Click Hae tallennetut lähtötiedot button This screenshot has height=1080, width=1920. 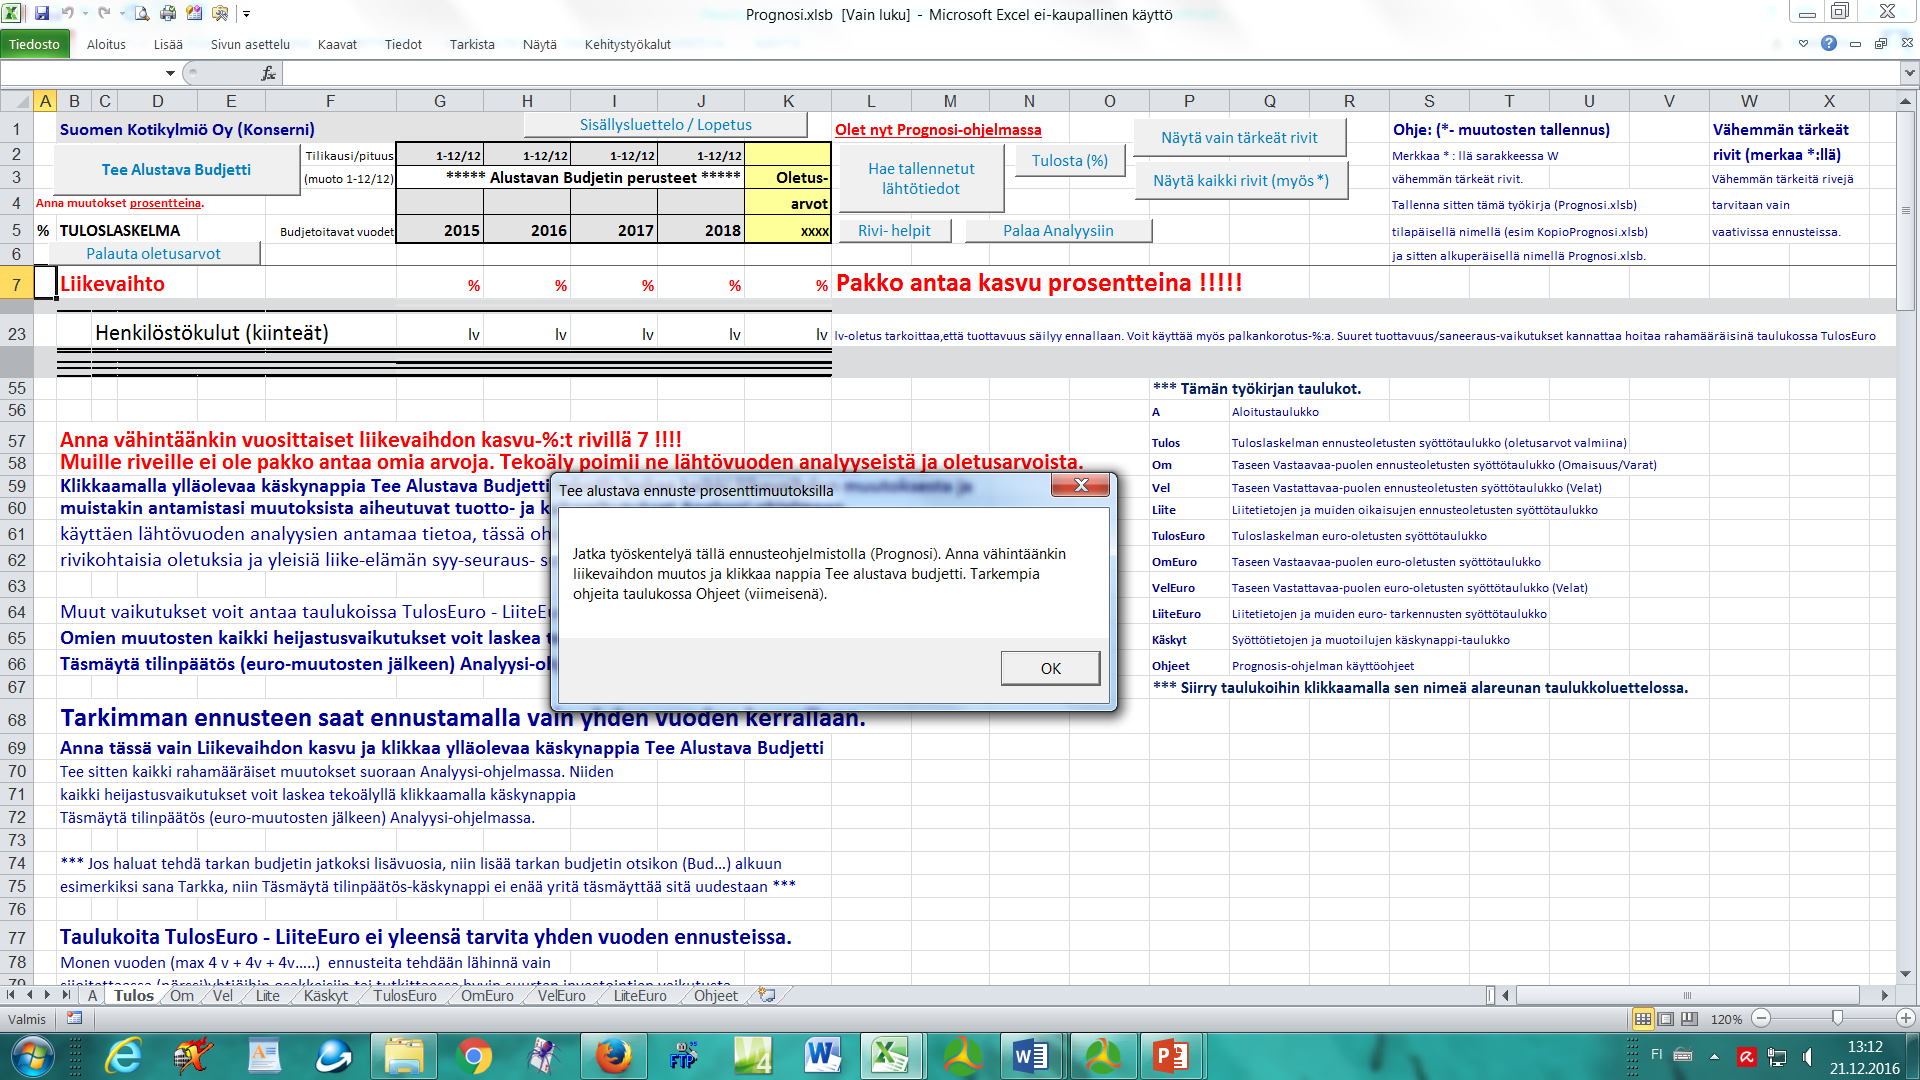click(921, 178)
